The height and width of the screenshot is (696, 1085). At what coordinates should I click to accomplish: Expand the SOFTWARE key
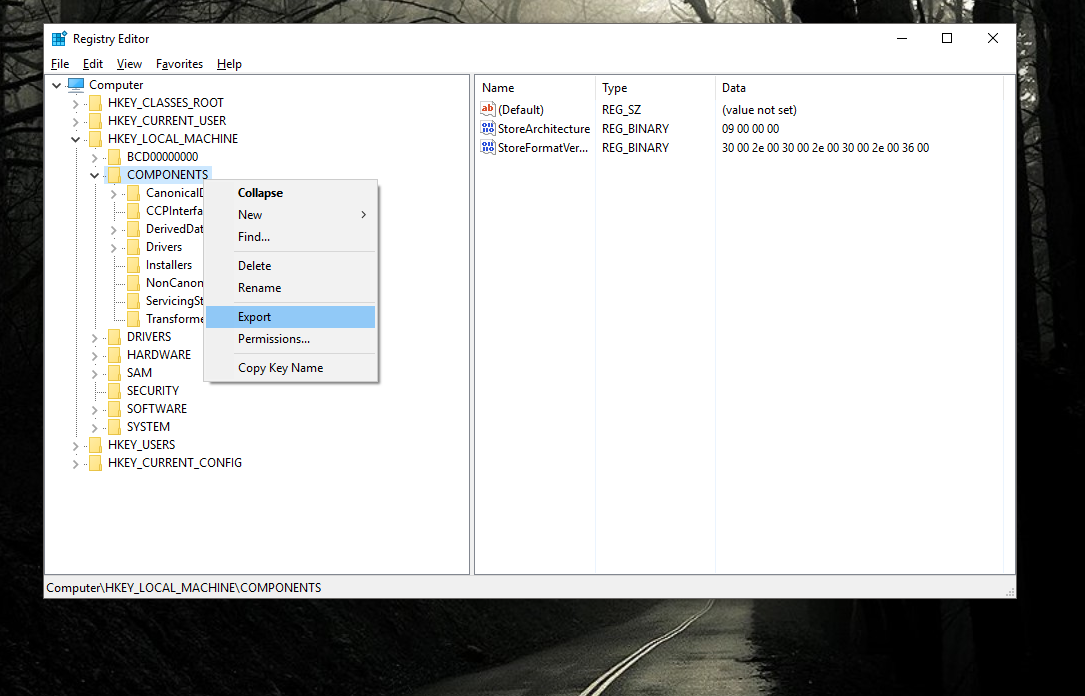coord(95,410)
